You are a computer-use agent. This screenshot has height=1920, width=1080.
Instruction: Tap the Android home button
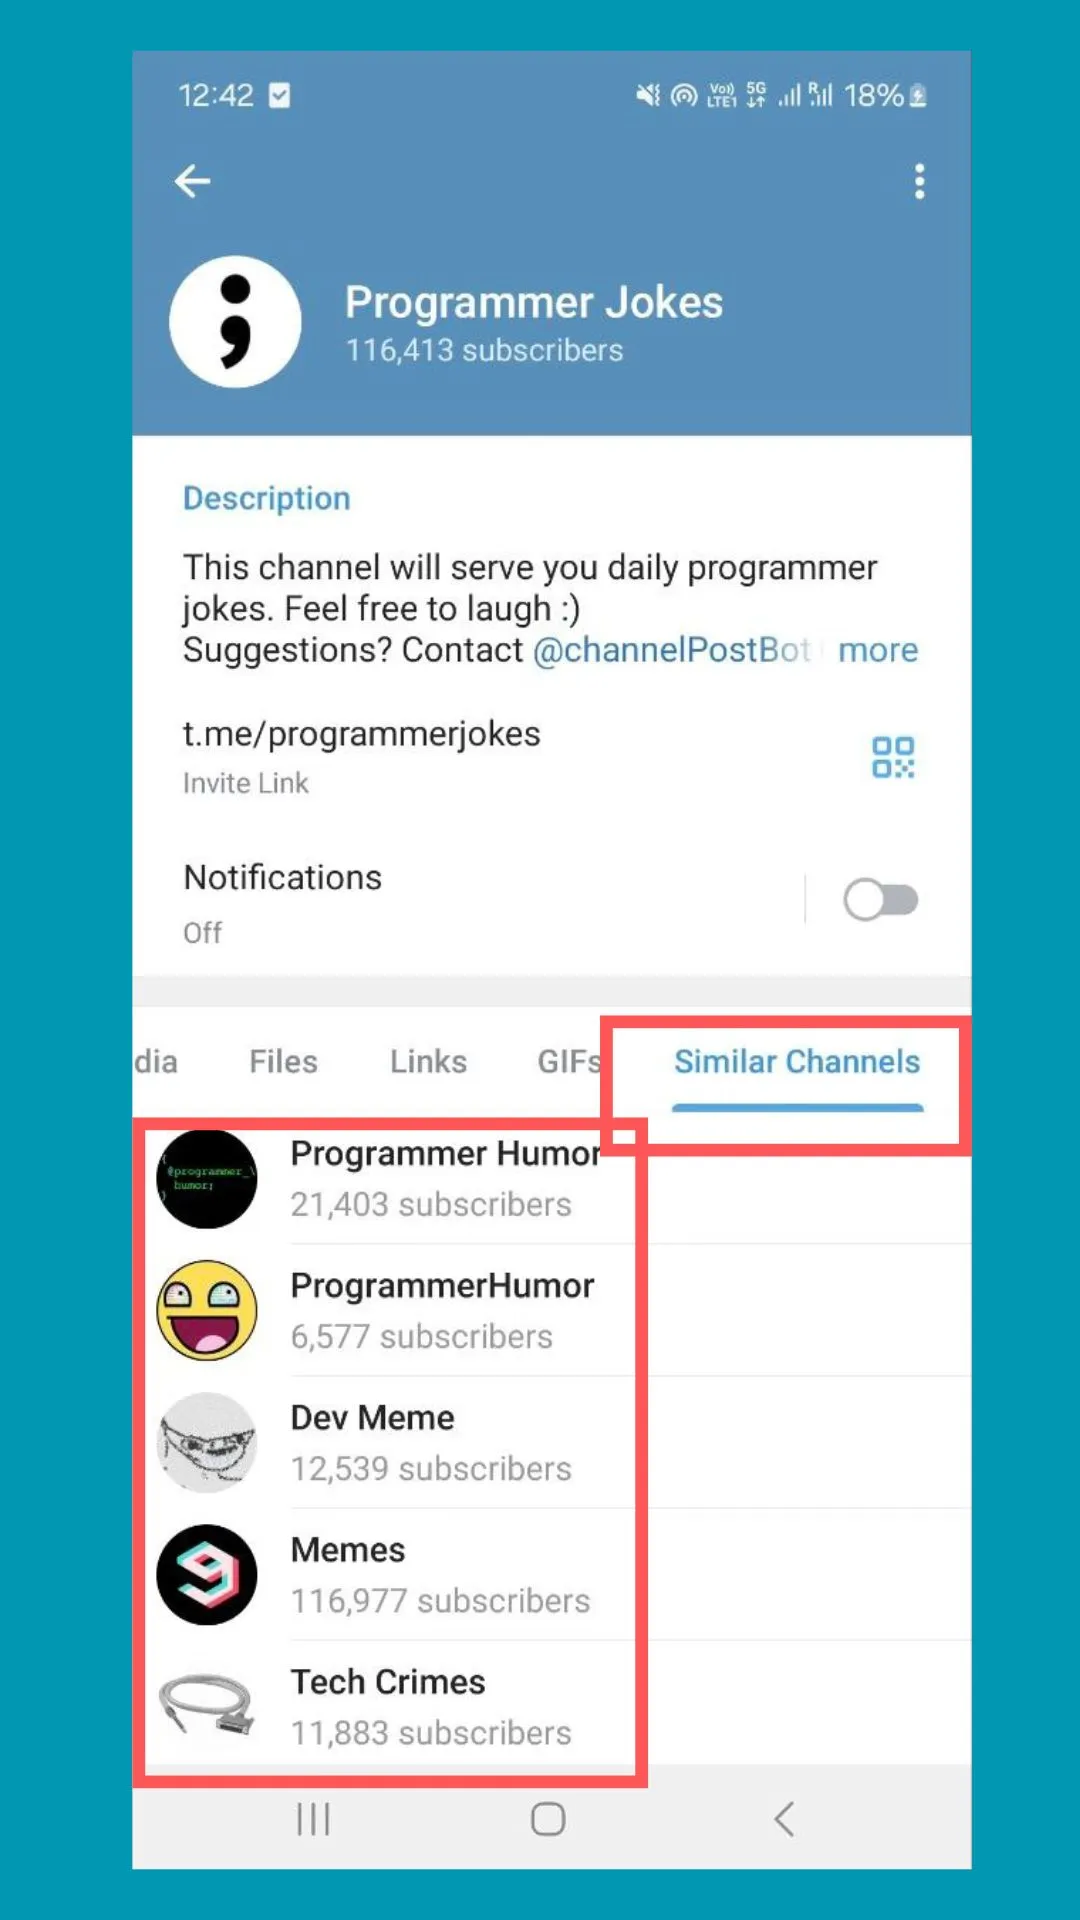coord(547,1818)
